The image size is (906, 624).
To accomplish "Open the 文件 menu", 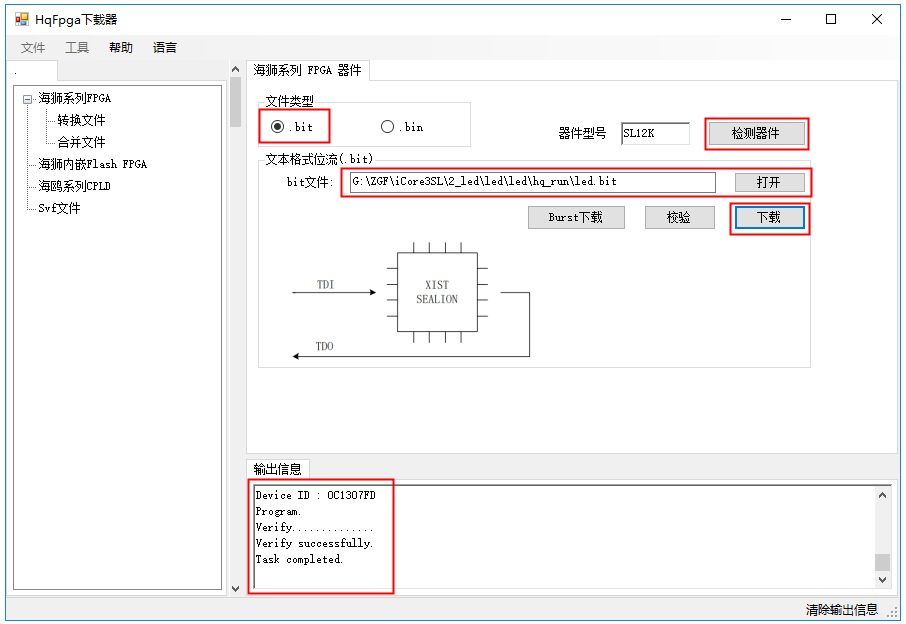I will (x=33, y=47).
